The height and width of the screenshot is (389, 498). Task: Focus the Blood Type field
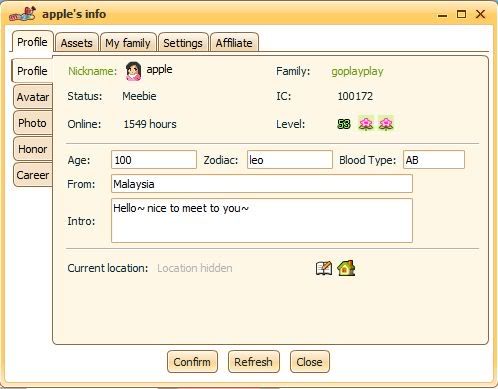[x=434, y=160]
